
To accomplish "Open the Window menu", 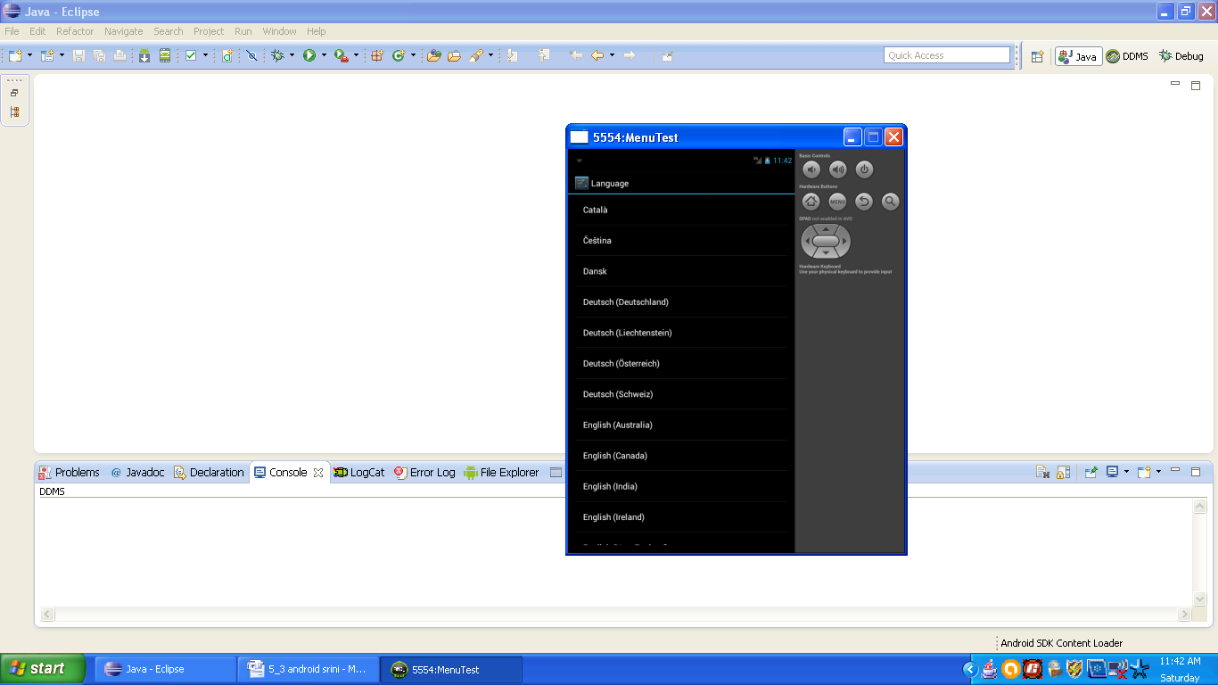I will click(280, 31).
